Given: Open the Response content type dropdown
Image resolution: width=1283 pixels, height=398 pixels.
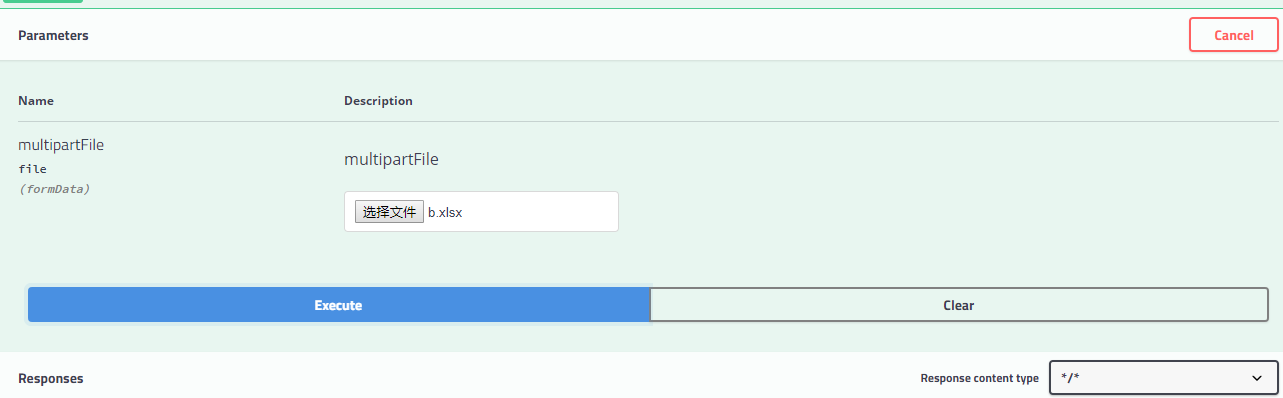Looking at the screenshot, I should click(x=1163, y=378).
